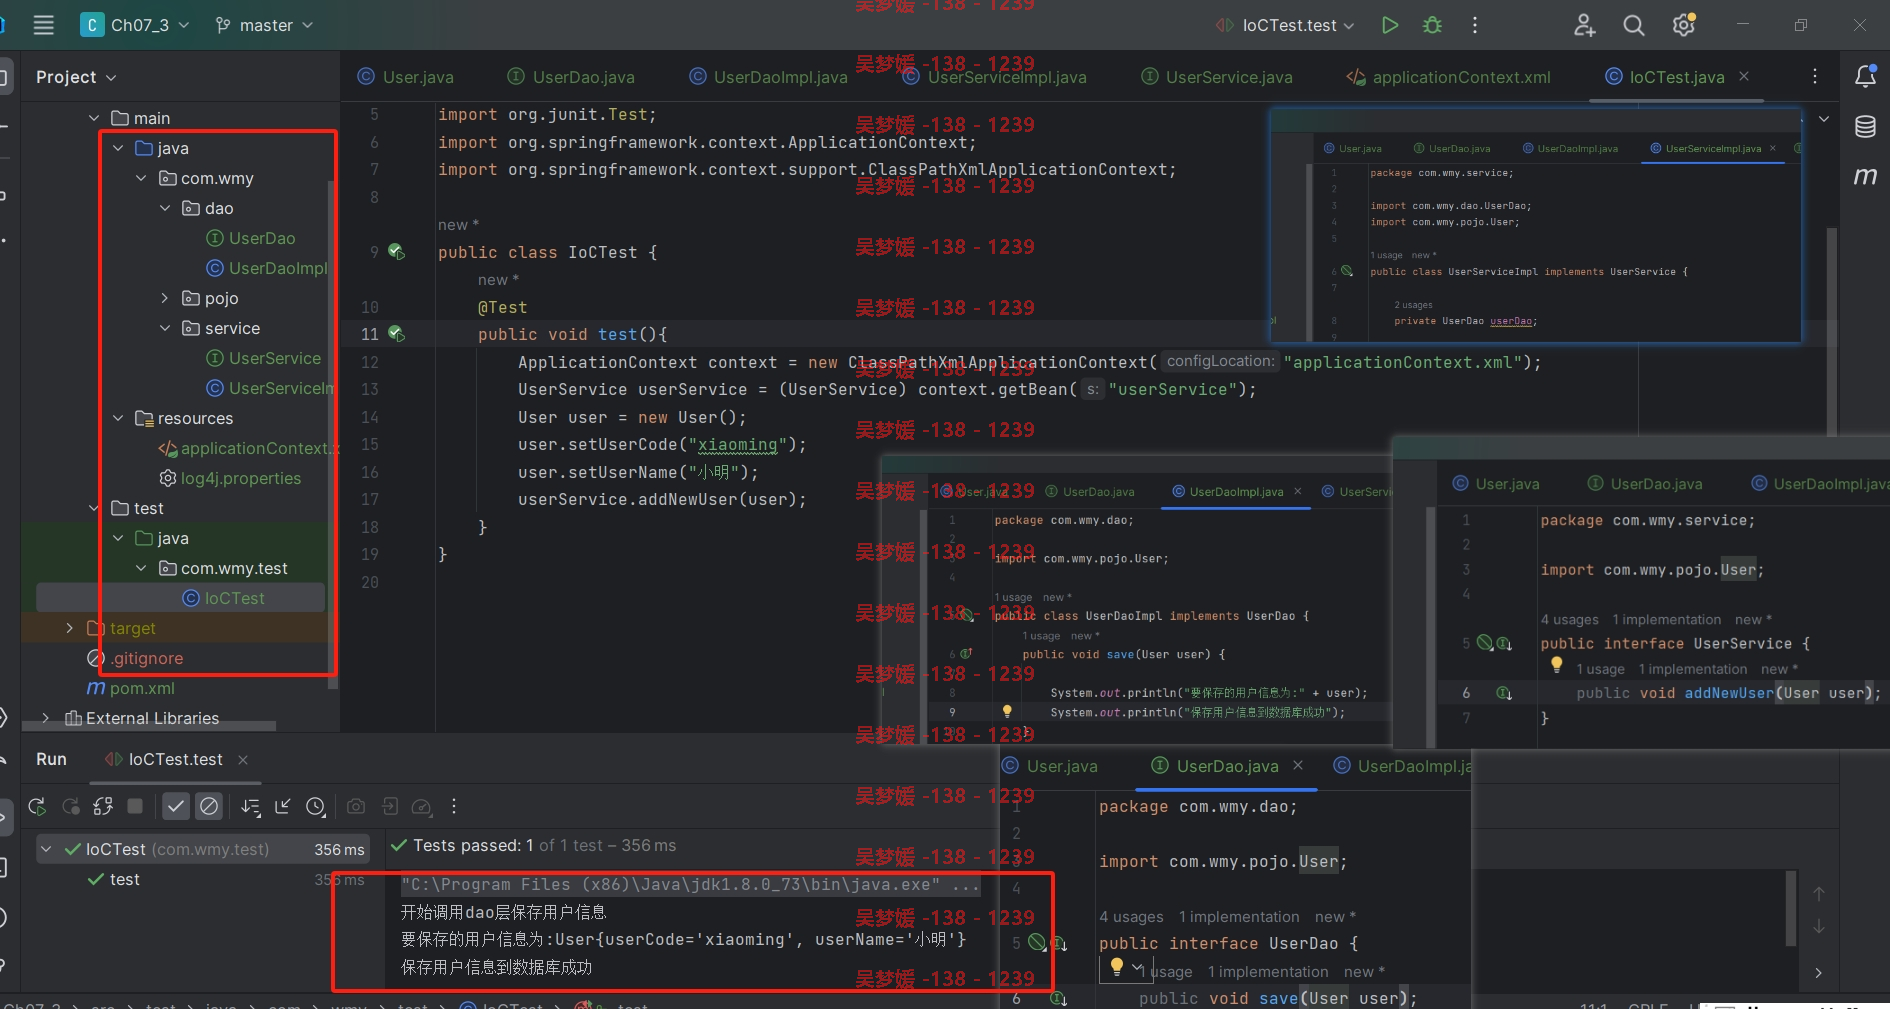Open test history clock
The width and height of the screenshot is (1890, 1009).
click(316, 806)
